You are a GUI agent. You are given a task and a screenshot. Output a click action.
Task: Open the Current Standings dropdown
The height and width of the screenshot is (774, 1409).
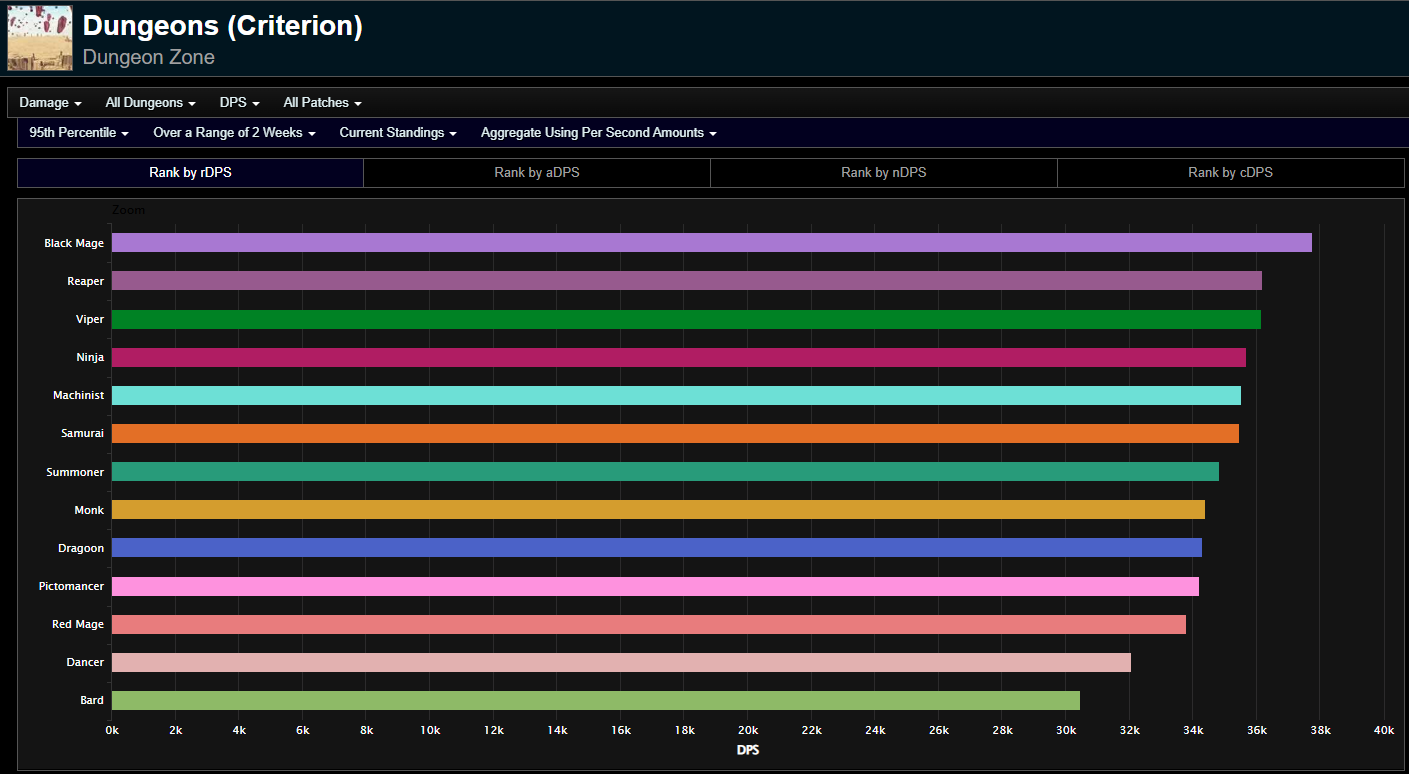(398, 133)
